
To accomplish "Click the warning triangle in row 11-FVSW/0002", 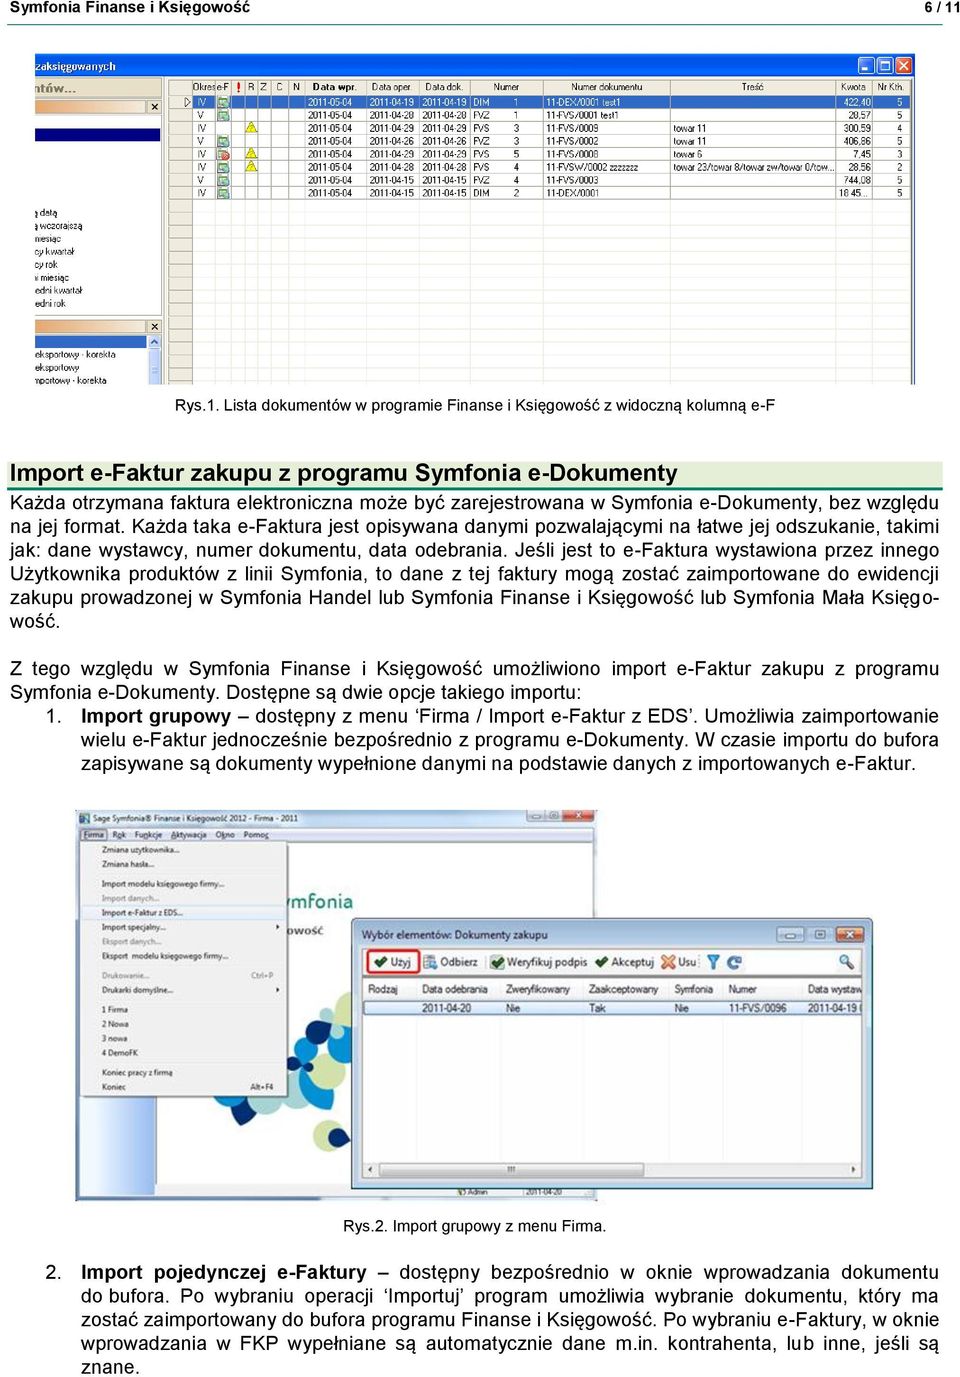I will pyautogui.click(x=251, y=167).
